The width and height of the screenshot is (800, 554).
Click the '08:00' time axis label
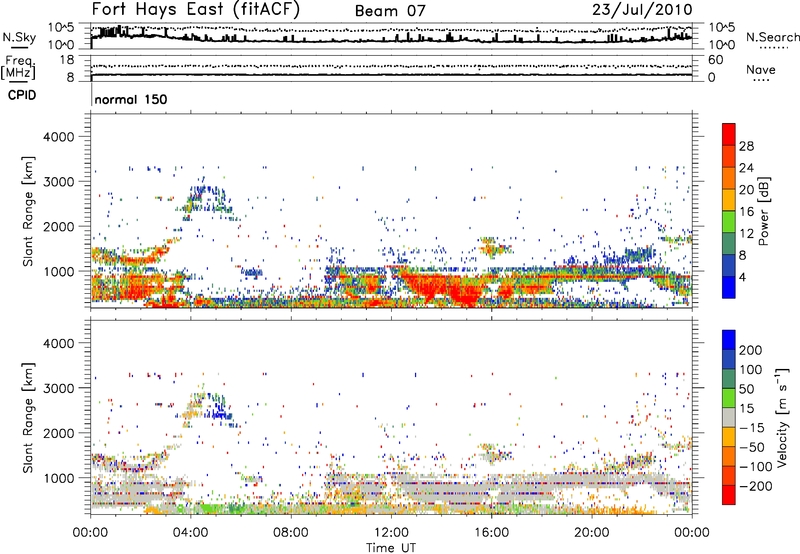coord(290,533)
